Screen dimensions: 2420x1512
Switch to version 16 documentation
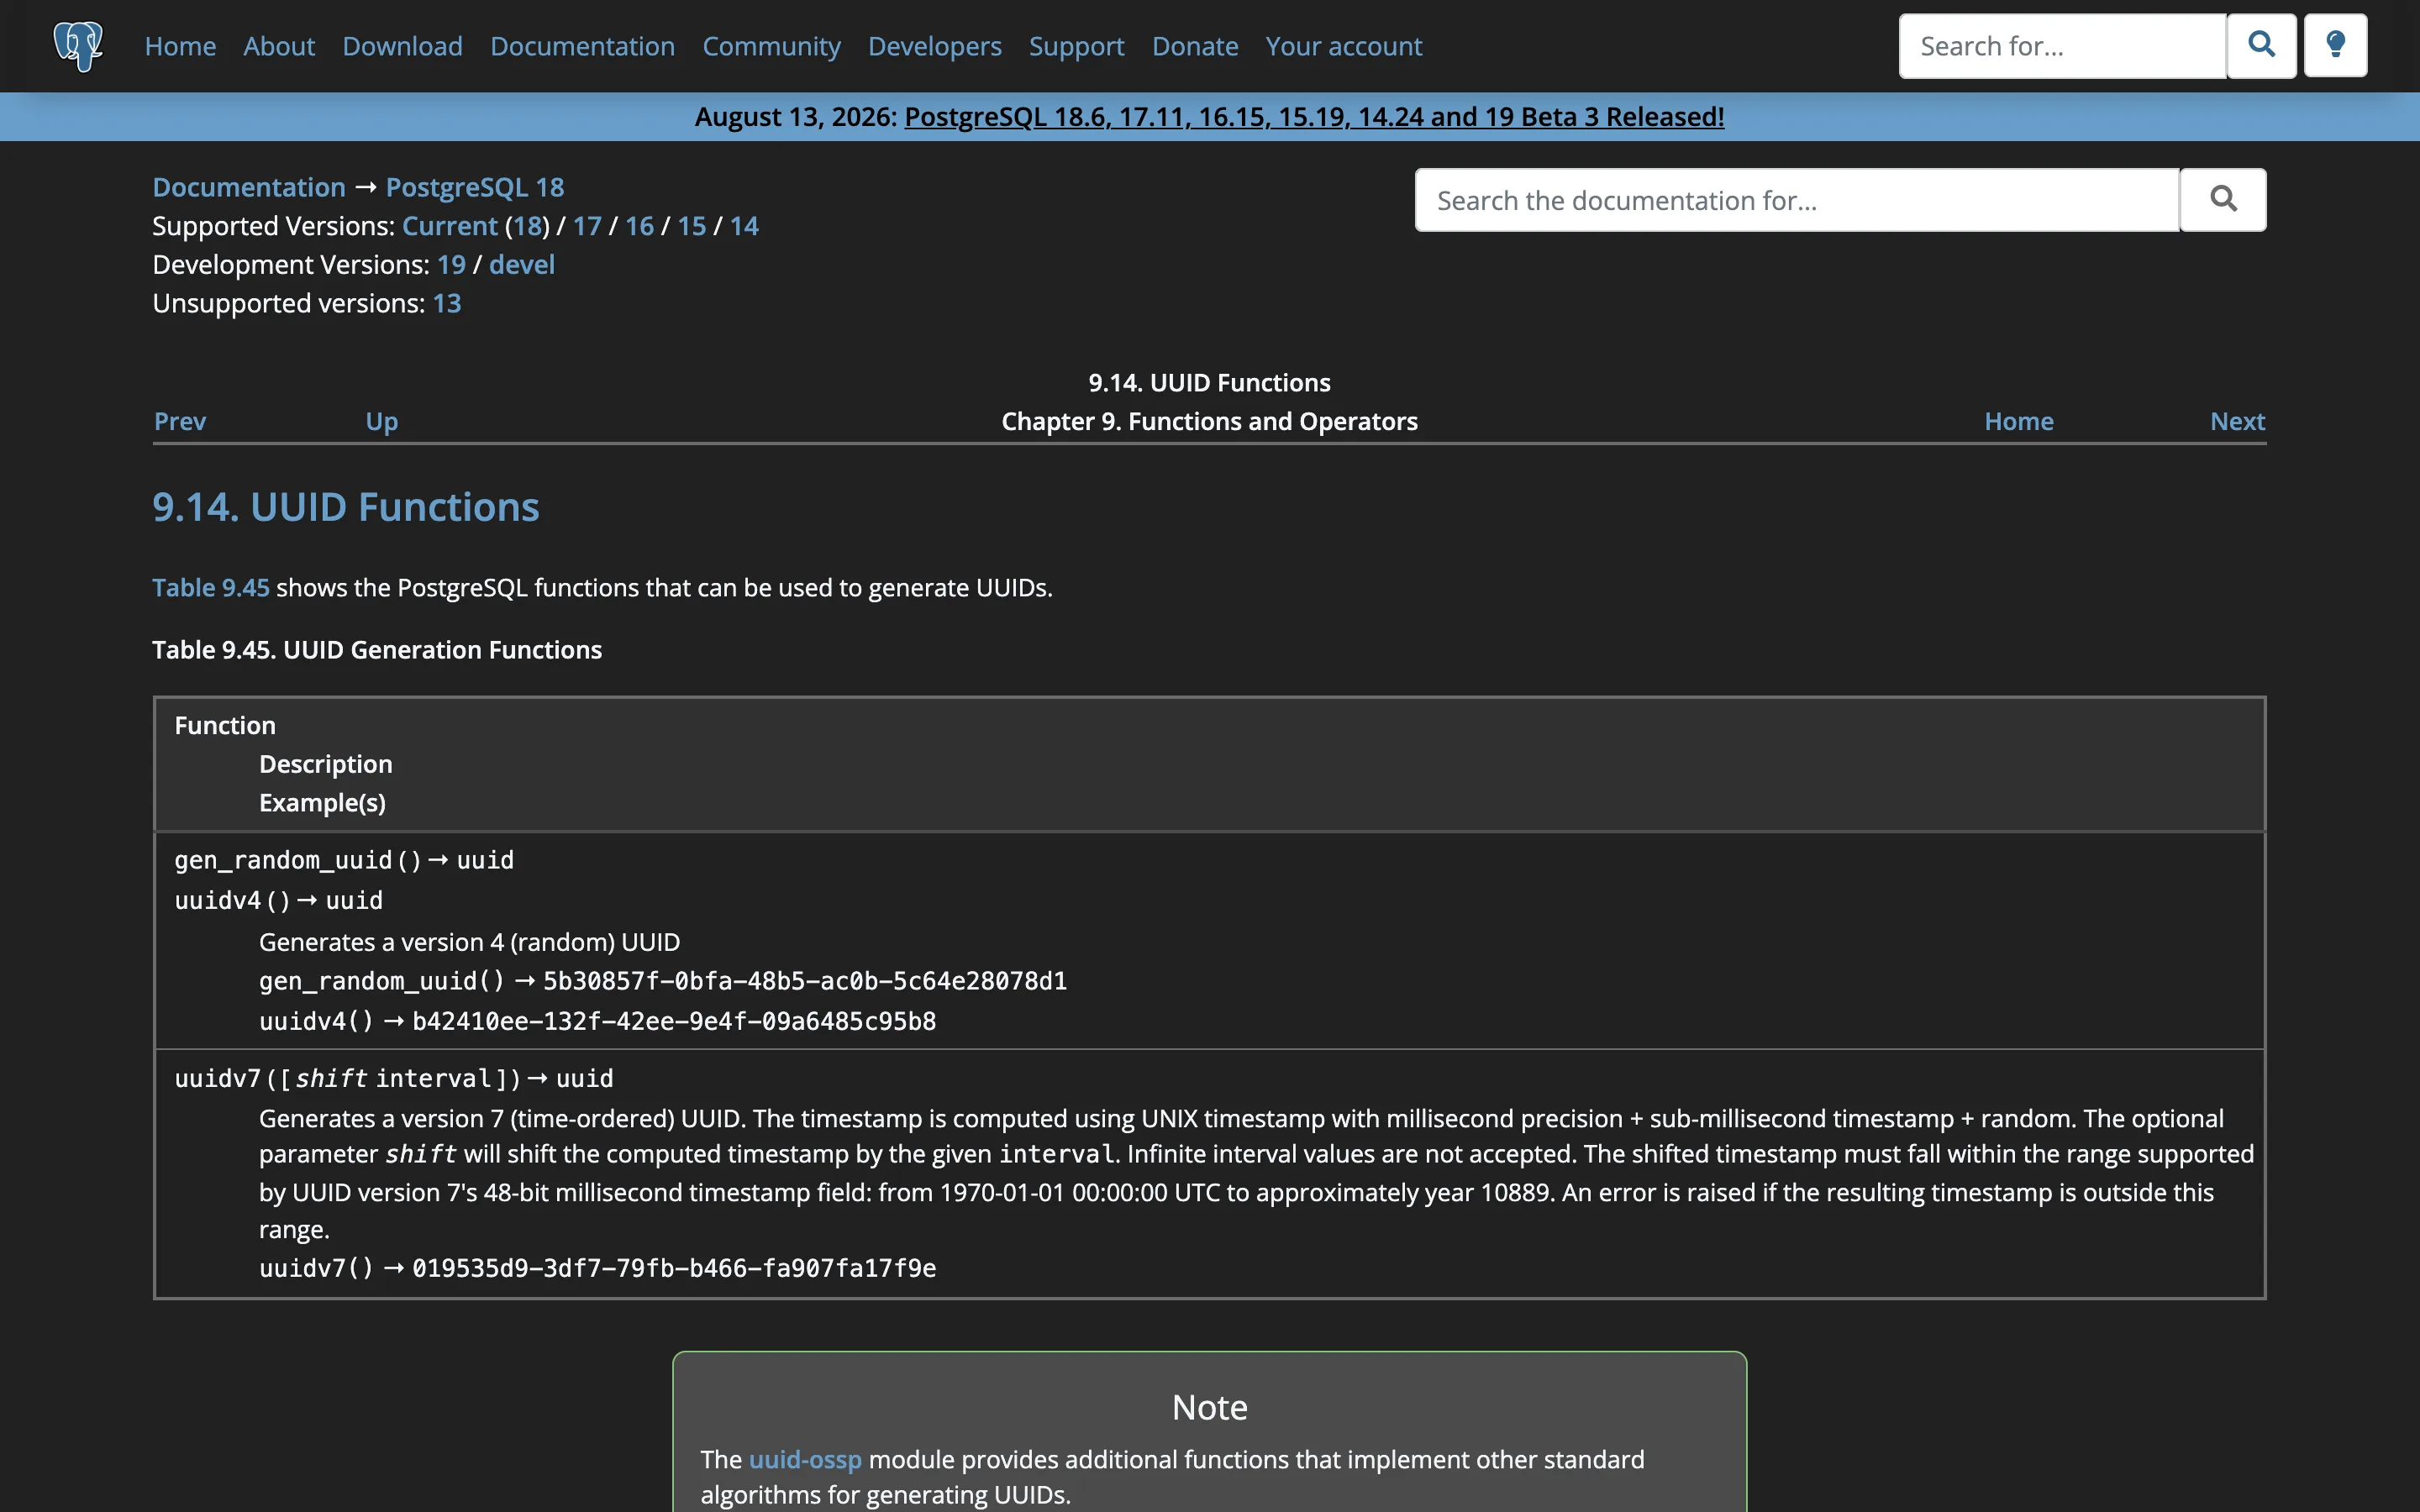click(x=639, y=226)
